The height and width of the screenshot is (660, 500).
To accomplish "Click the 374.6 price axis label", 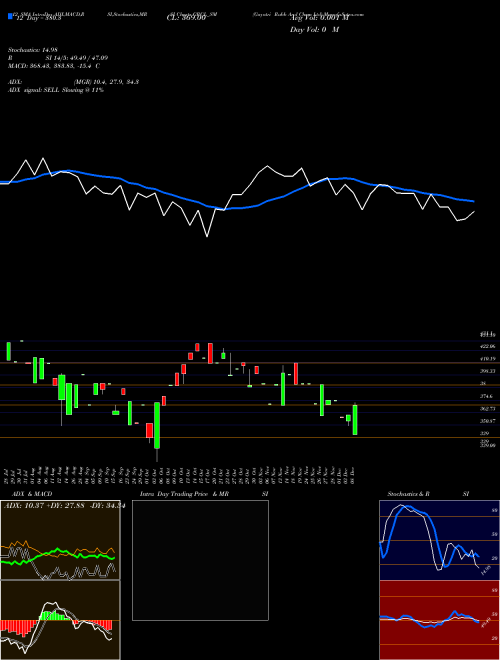I will click(487, 396).
